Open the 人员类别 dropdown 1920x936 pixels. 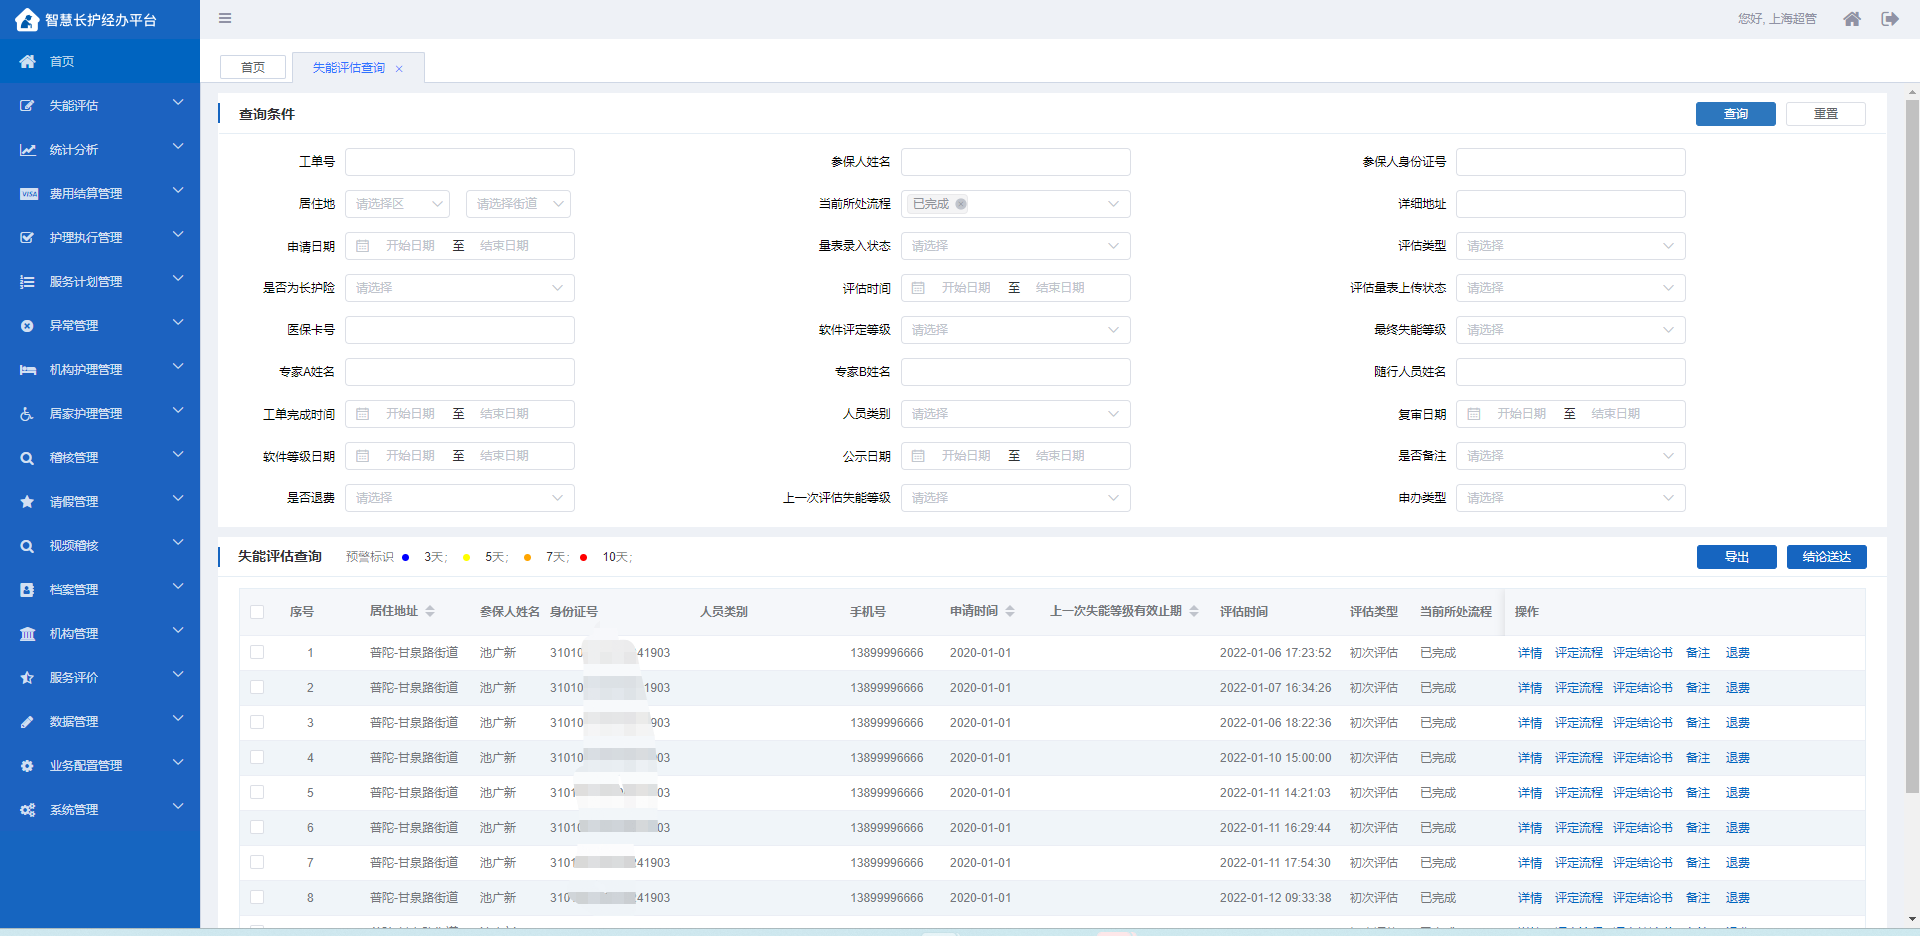coord(1015,414)
